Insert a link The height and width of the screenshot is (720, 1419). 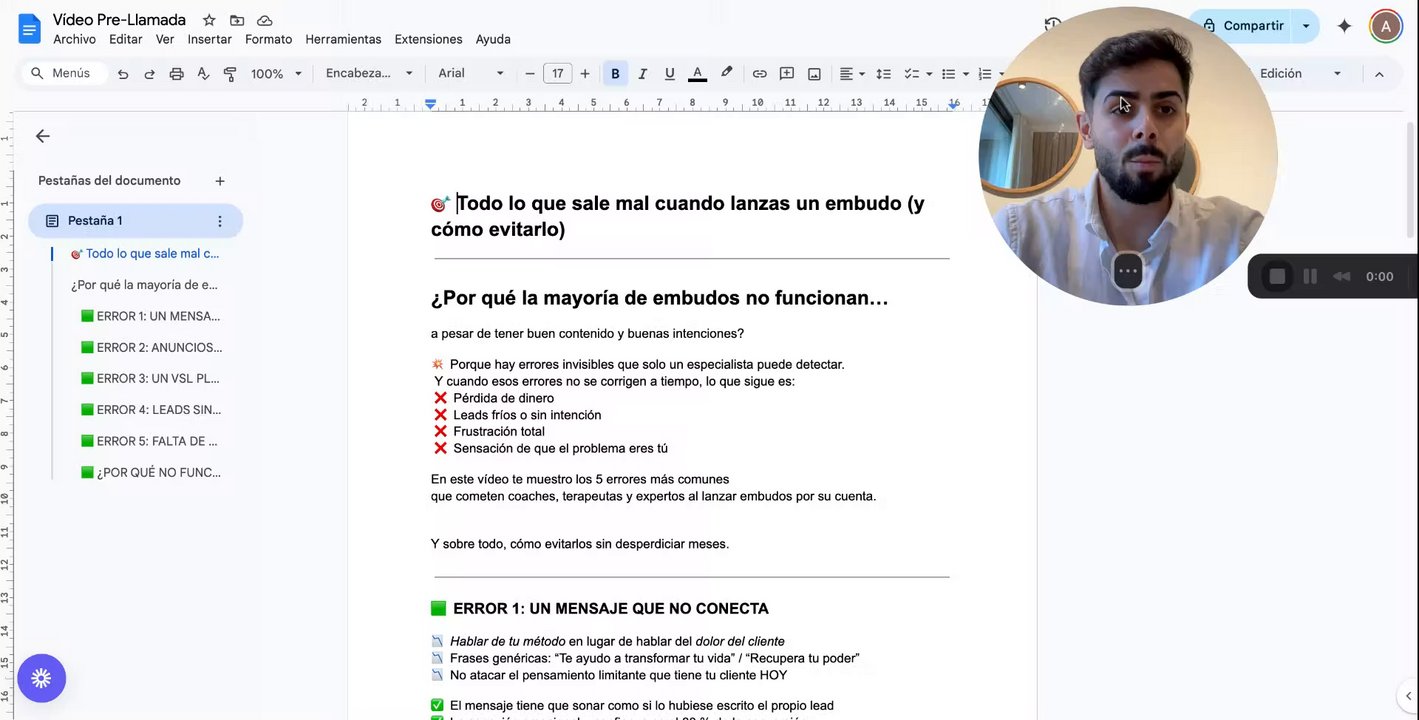click(760, 74)
